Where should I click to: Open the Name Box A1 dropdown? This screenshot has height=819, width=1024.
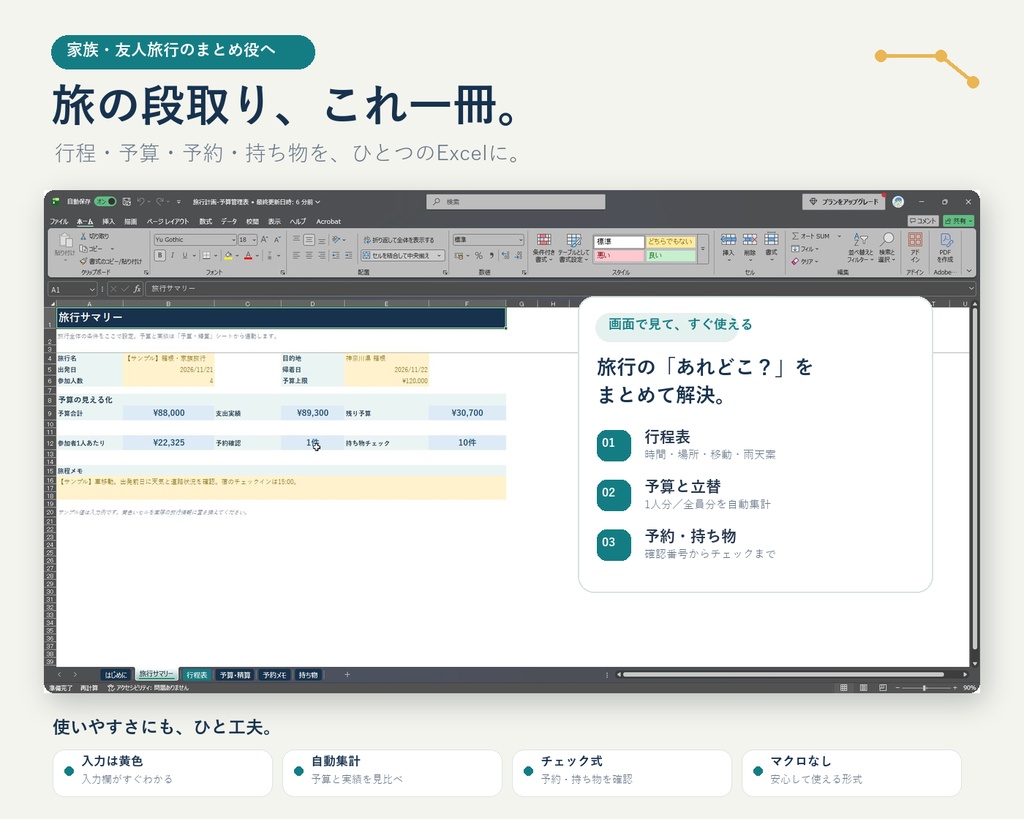pyautogui.click(x=92, y=289)
